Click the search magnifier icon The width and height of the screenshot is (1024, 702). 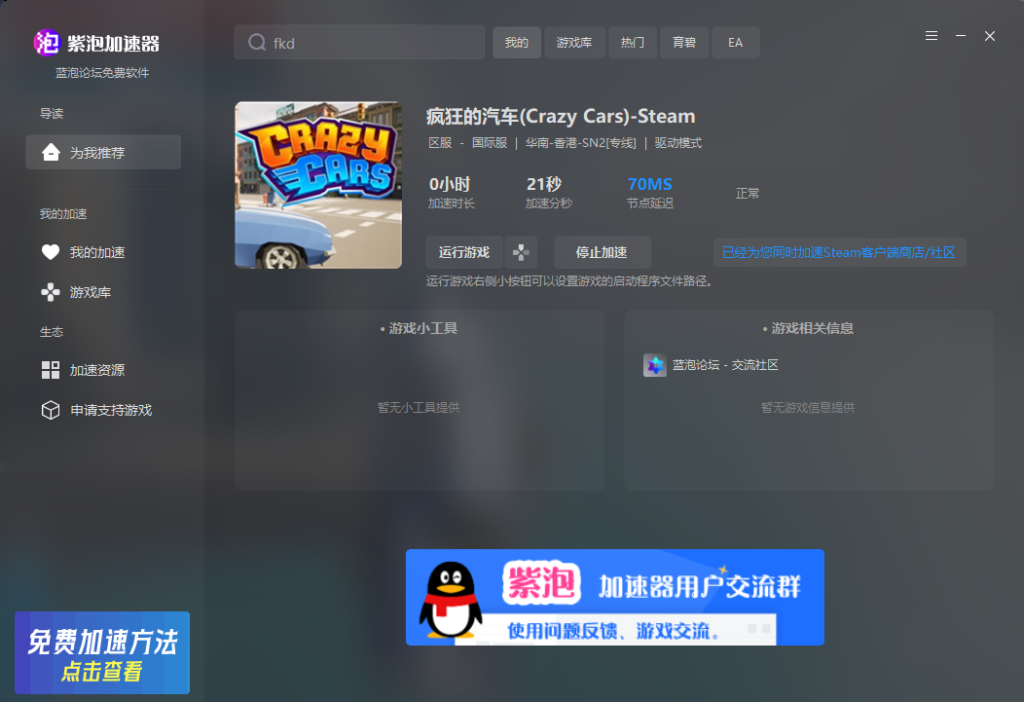tap(257, 42)
